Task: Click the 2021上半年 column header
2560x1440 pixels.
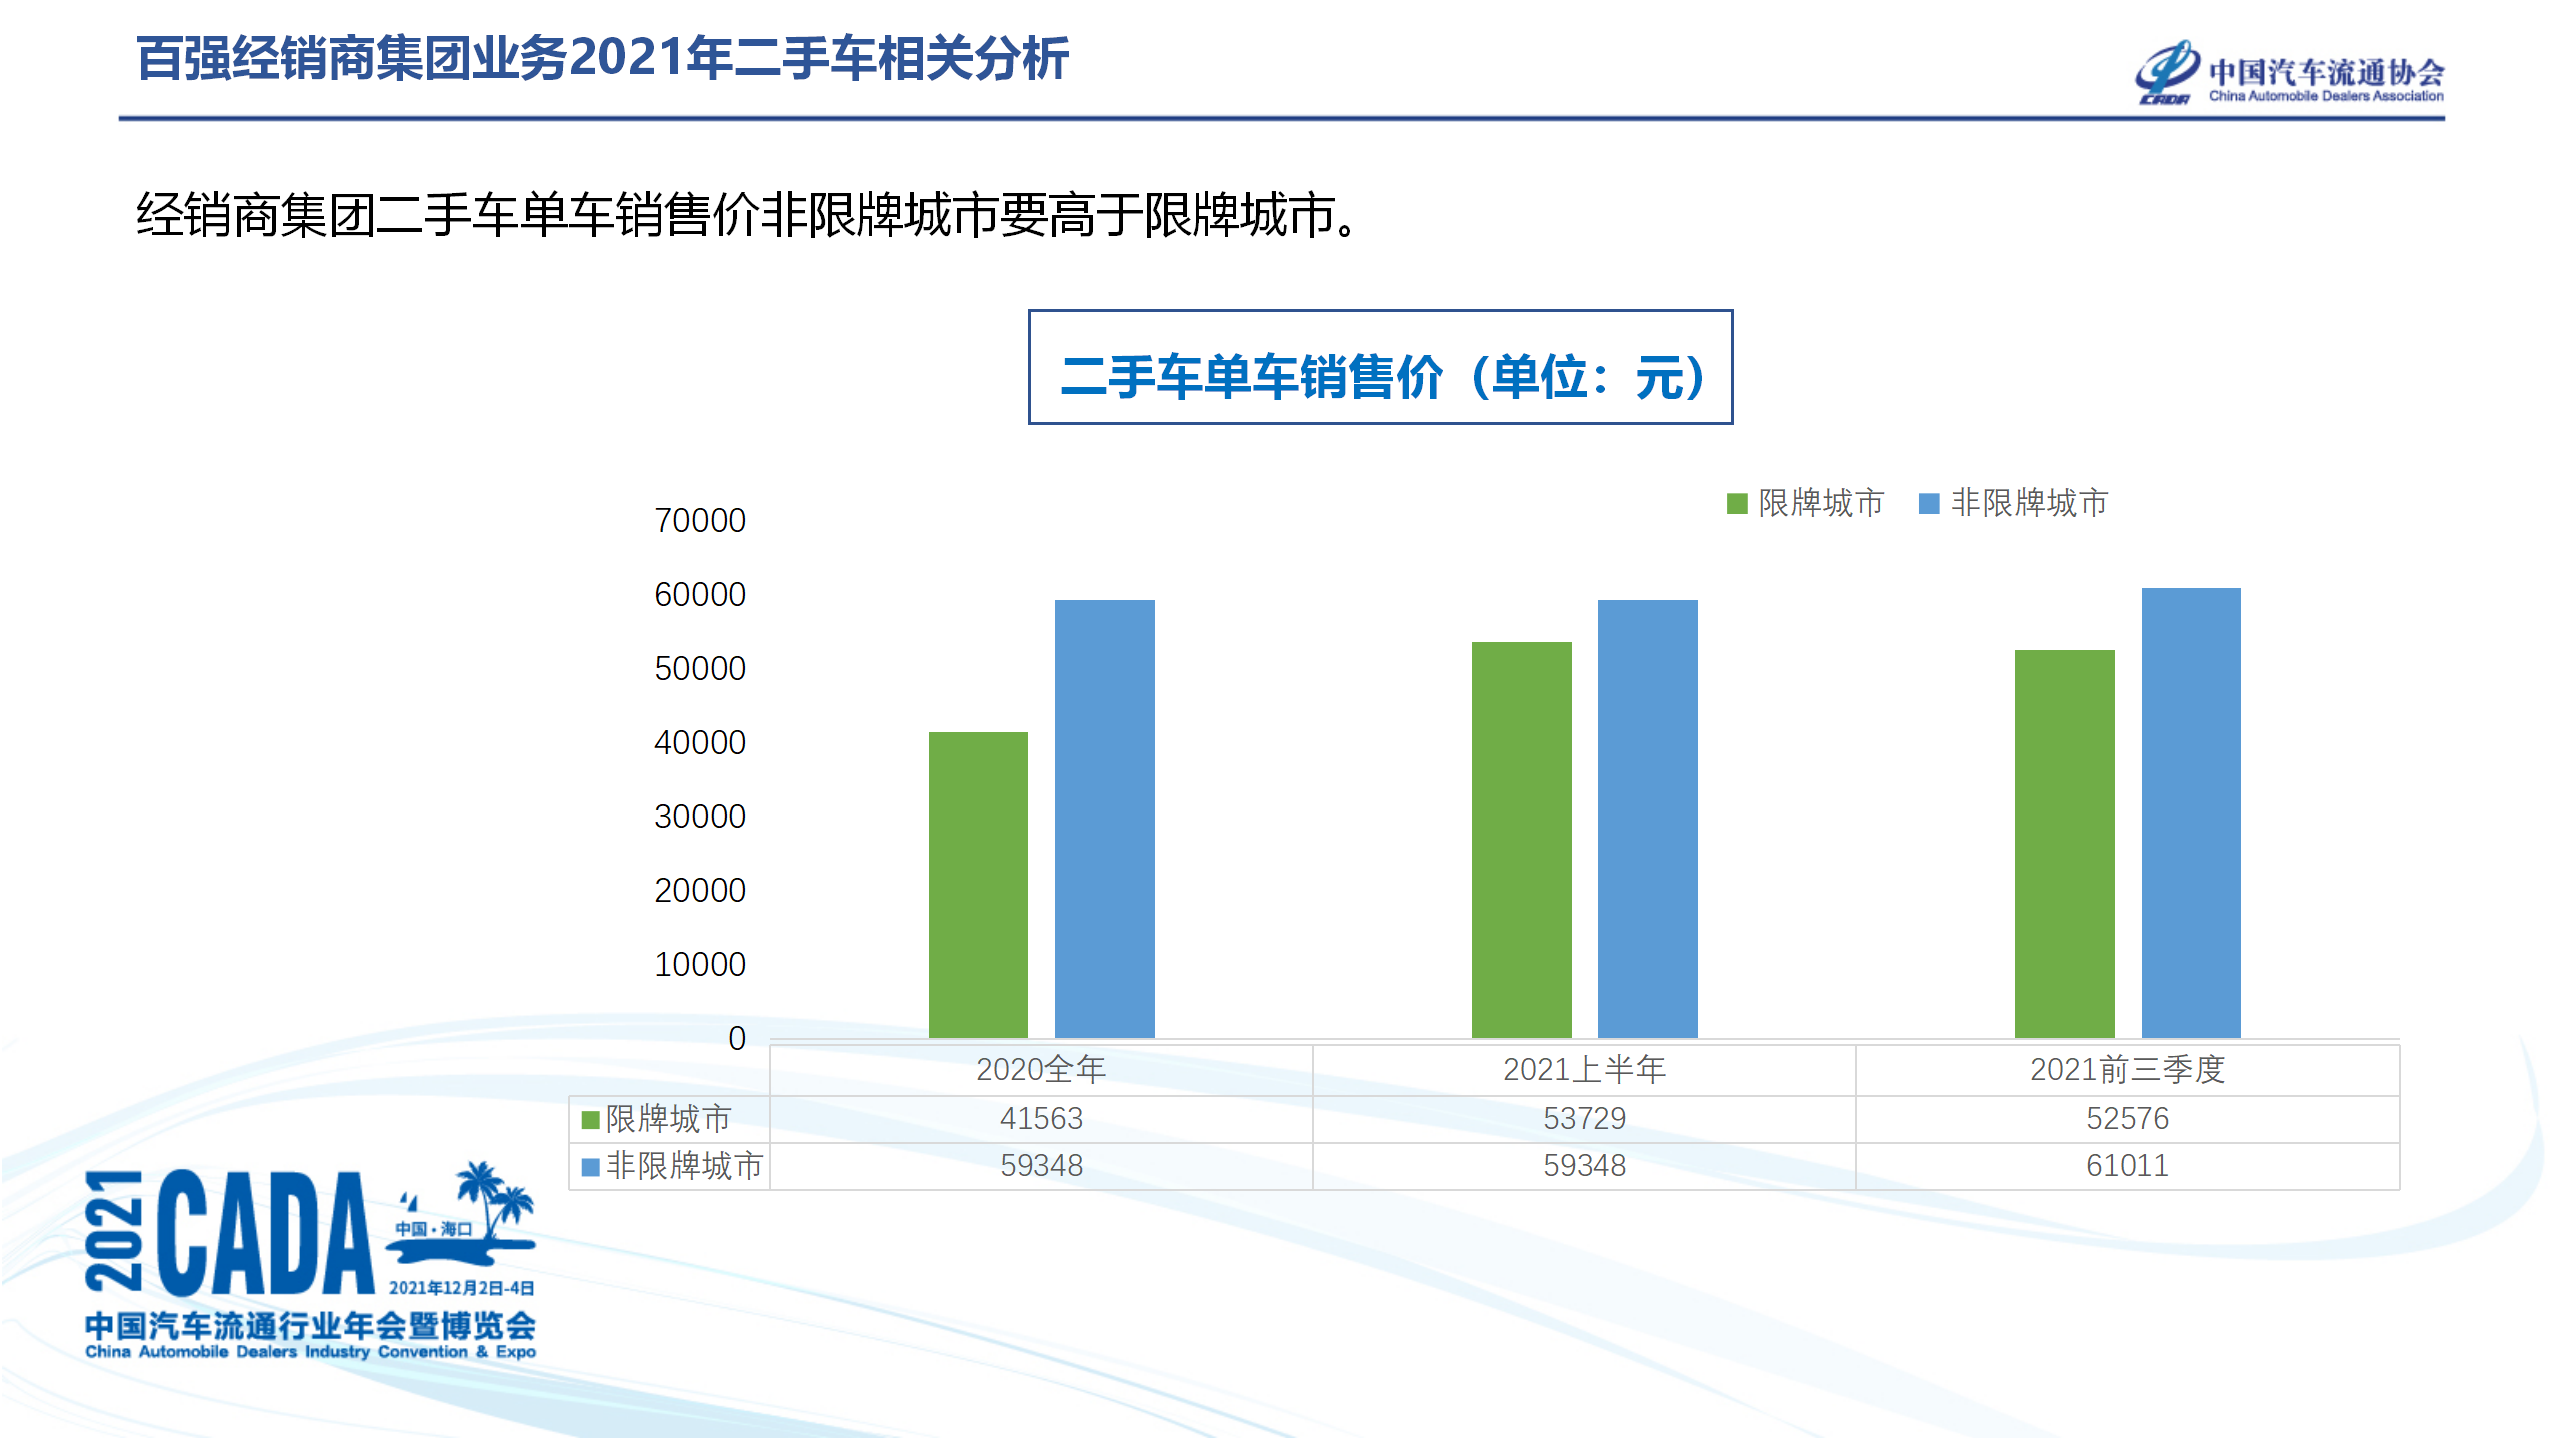Action: click(x=1584, y=1070)
